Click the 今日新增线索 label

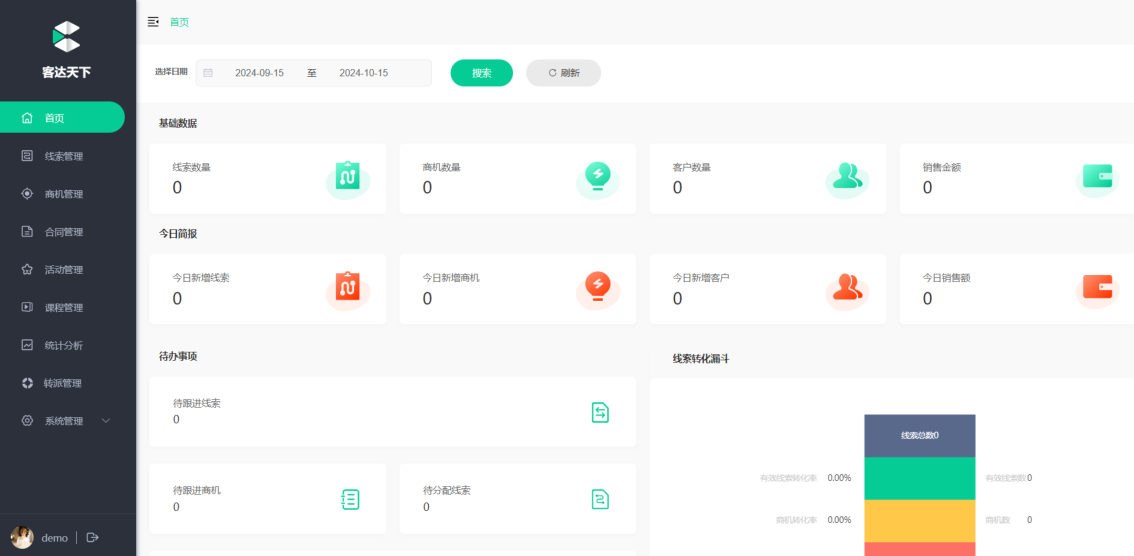(201, 278)
